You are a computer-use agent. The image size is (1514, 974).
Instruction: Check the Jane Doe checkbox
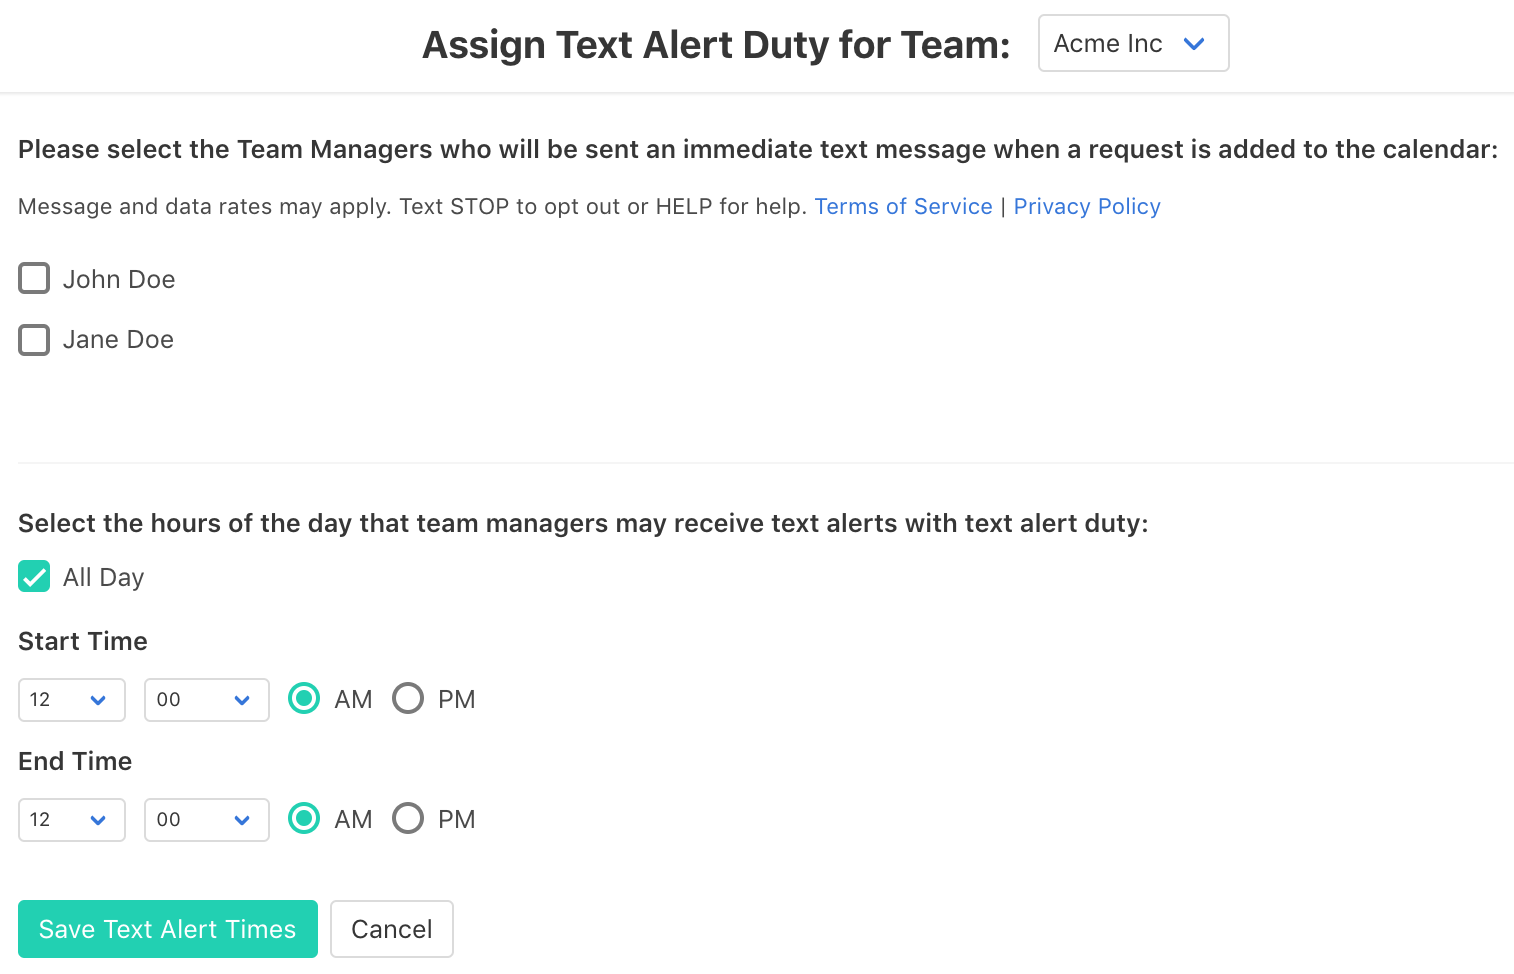[x=34, y=340]
